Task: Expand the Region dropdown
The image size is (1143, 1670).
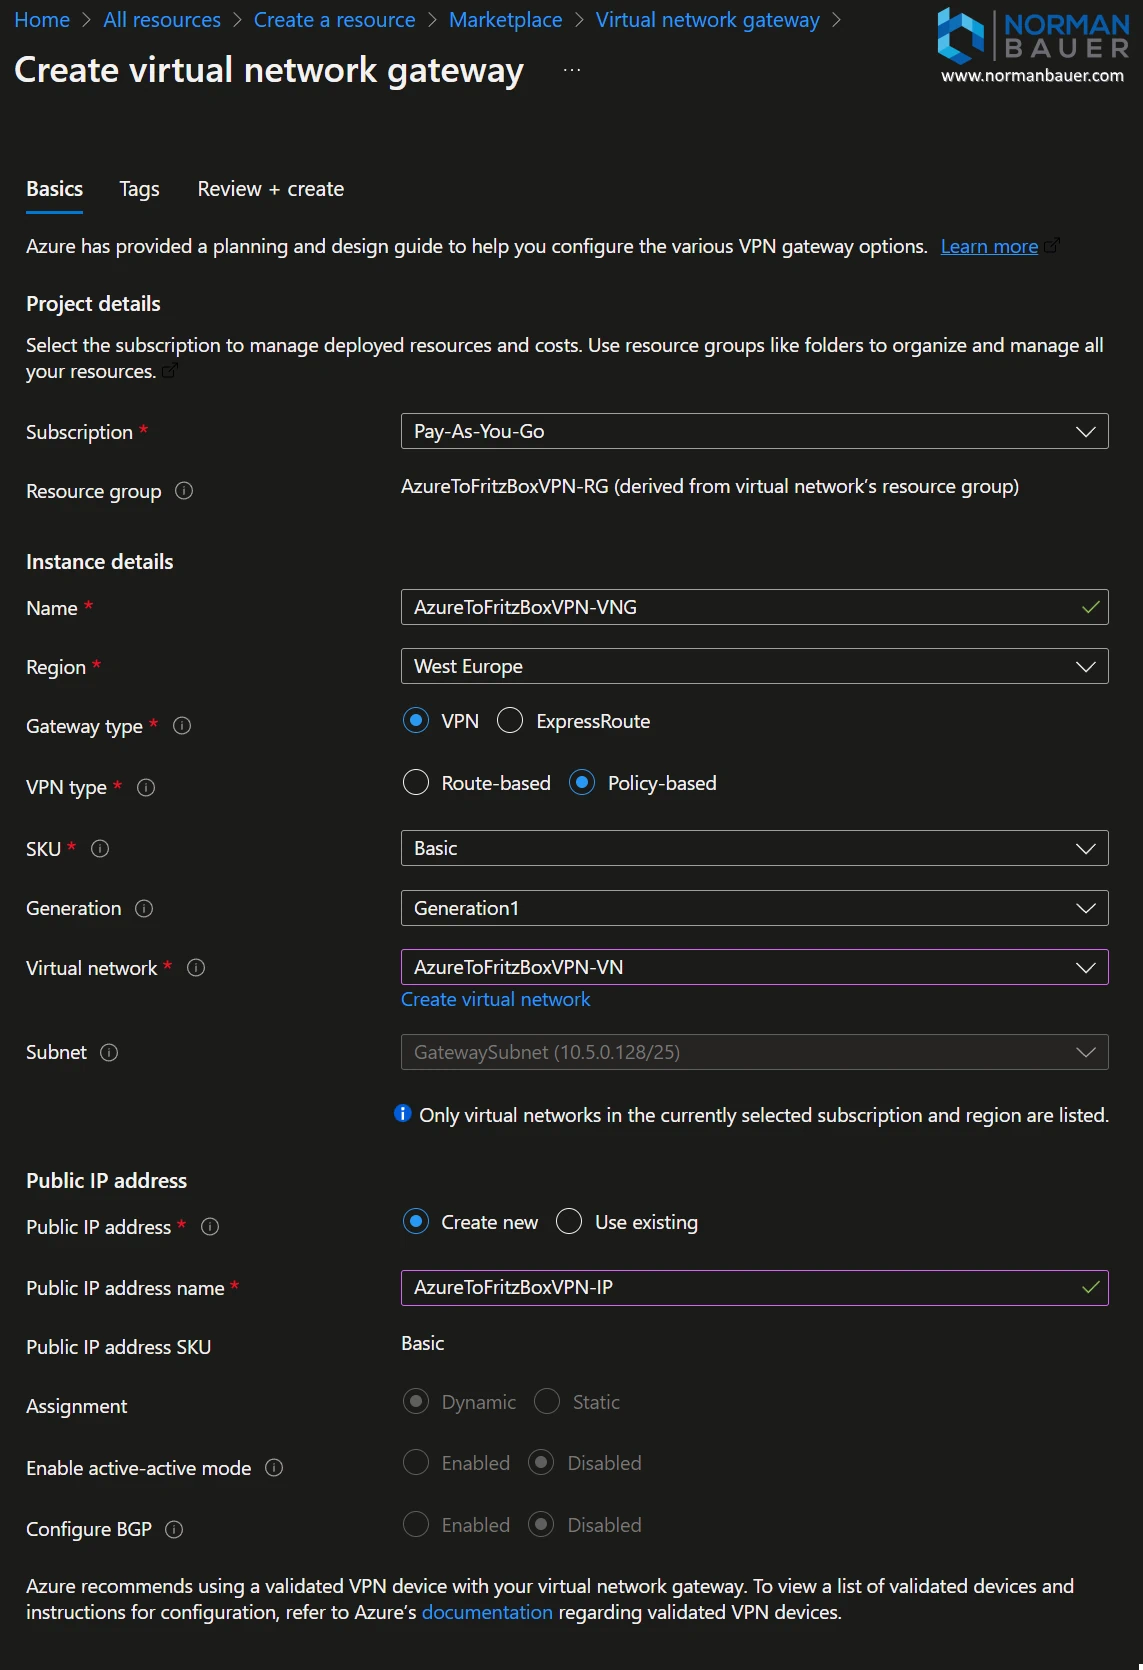Action: tap(754, 666)
